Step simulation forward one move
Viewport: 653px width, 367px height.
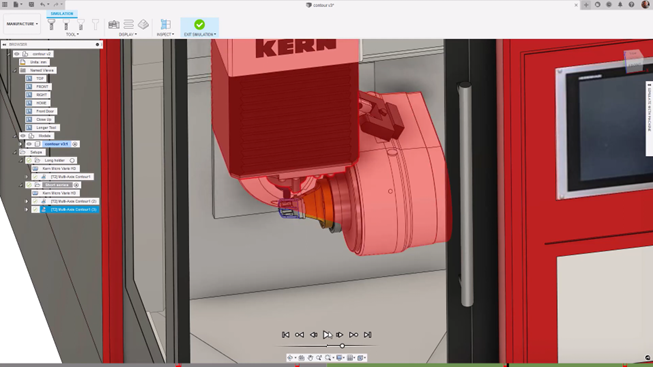point(340,335)
